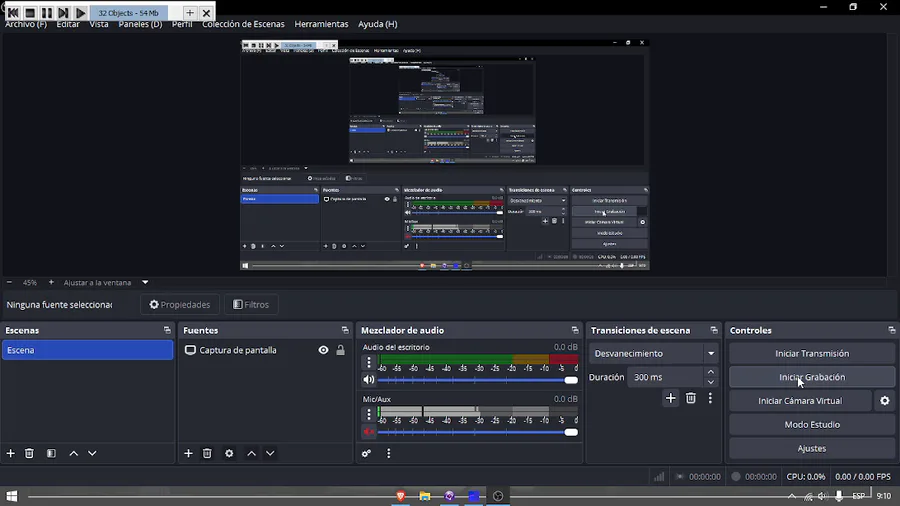Open Brave browser from taskbar

click(x=401, y=496)
